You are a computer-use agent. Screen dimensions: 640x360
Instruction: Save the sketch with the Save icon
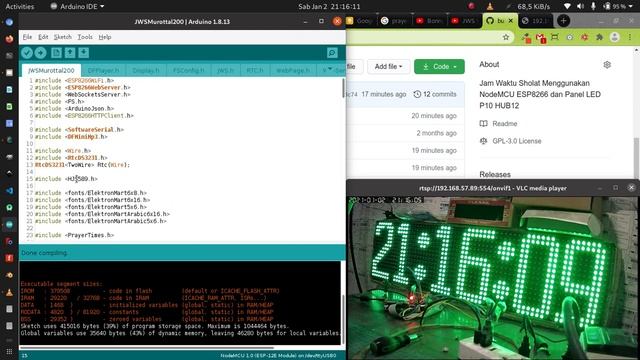[83, 53]
